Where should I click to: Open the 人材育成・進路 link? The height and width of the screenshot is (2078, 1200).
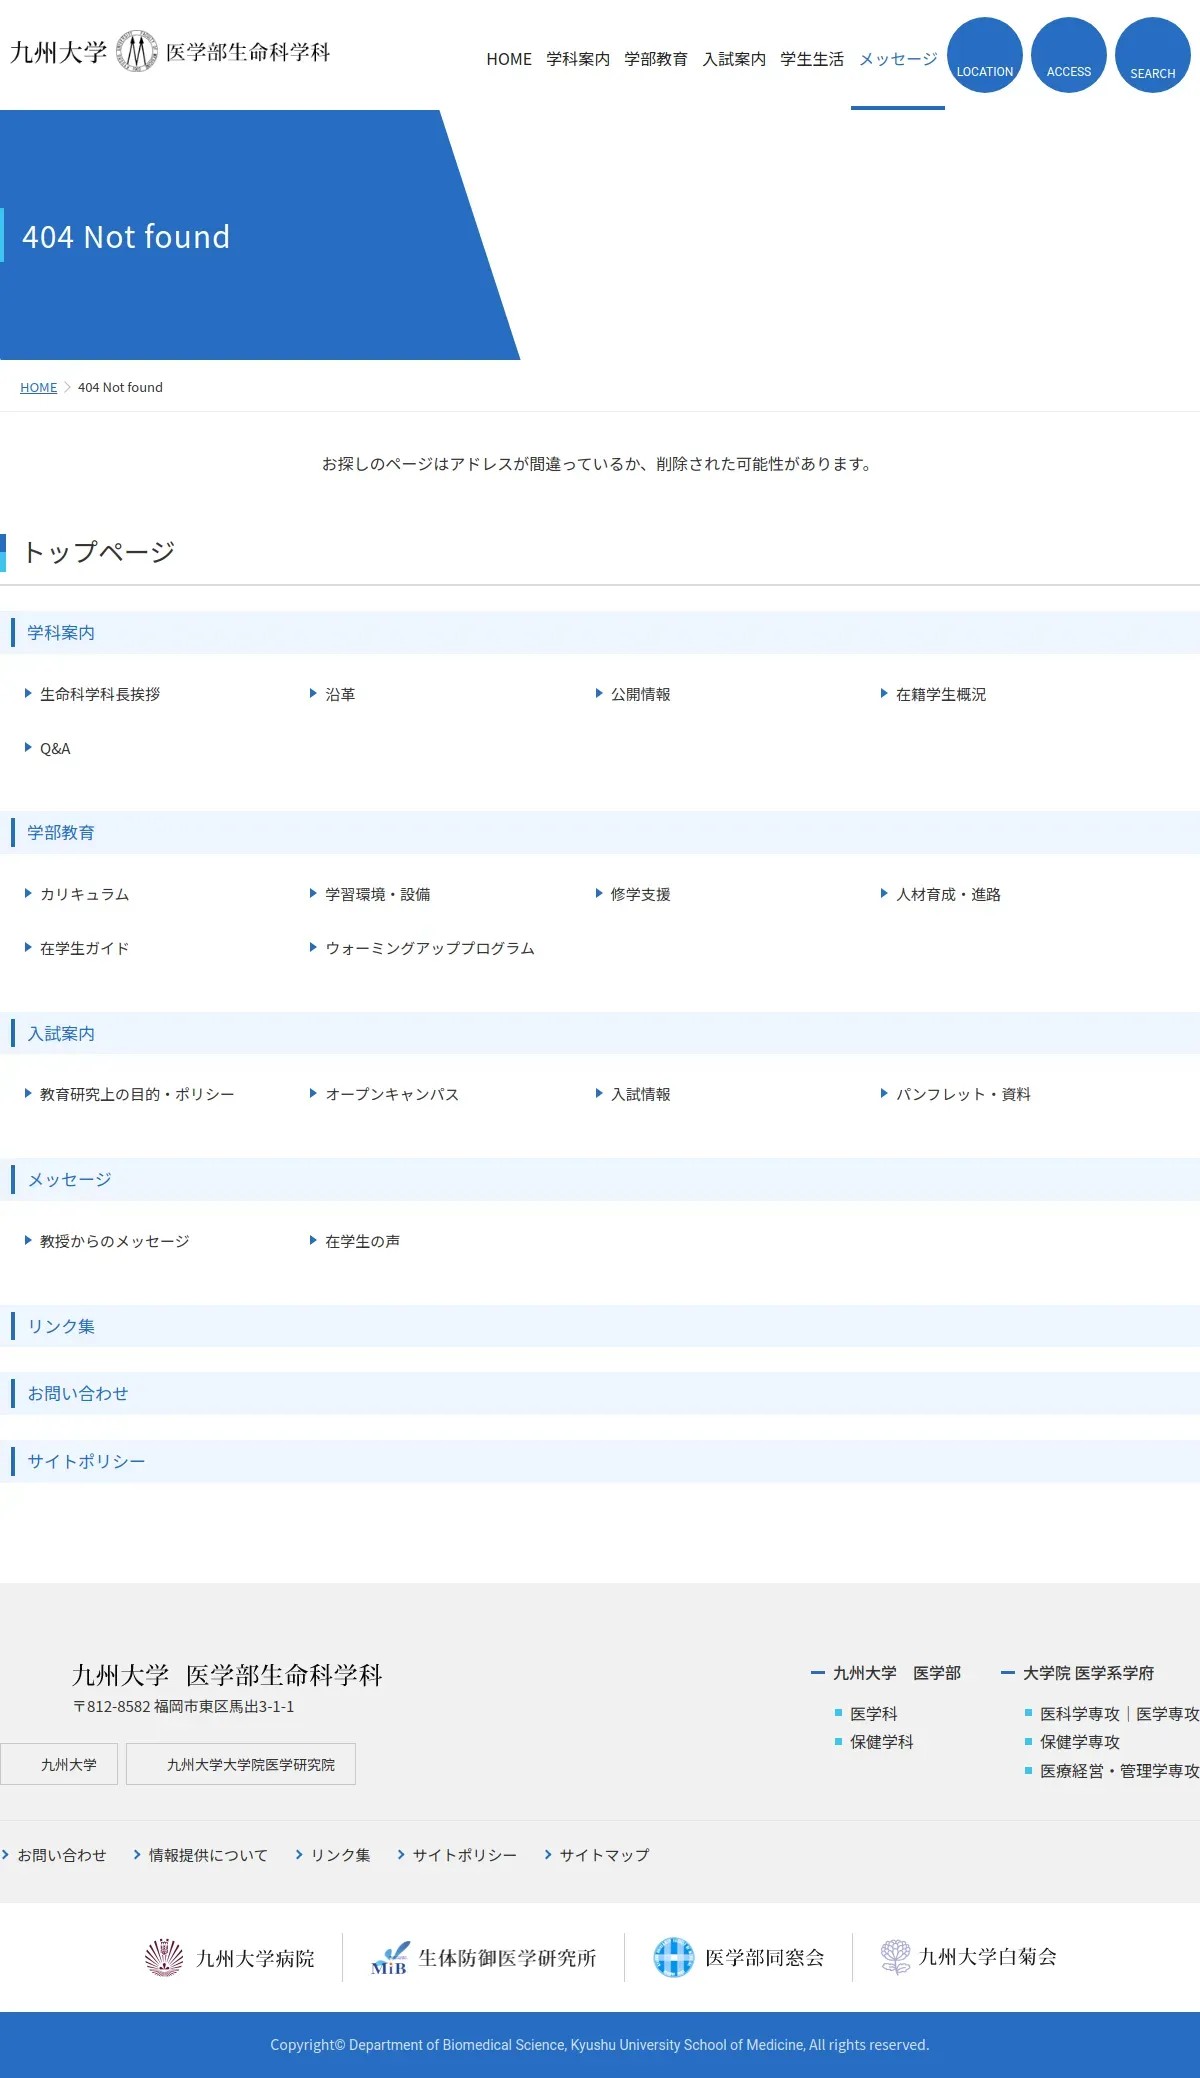click(948, 894)
